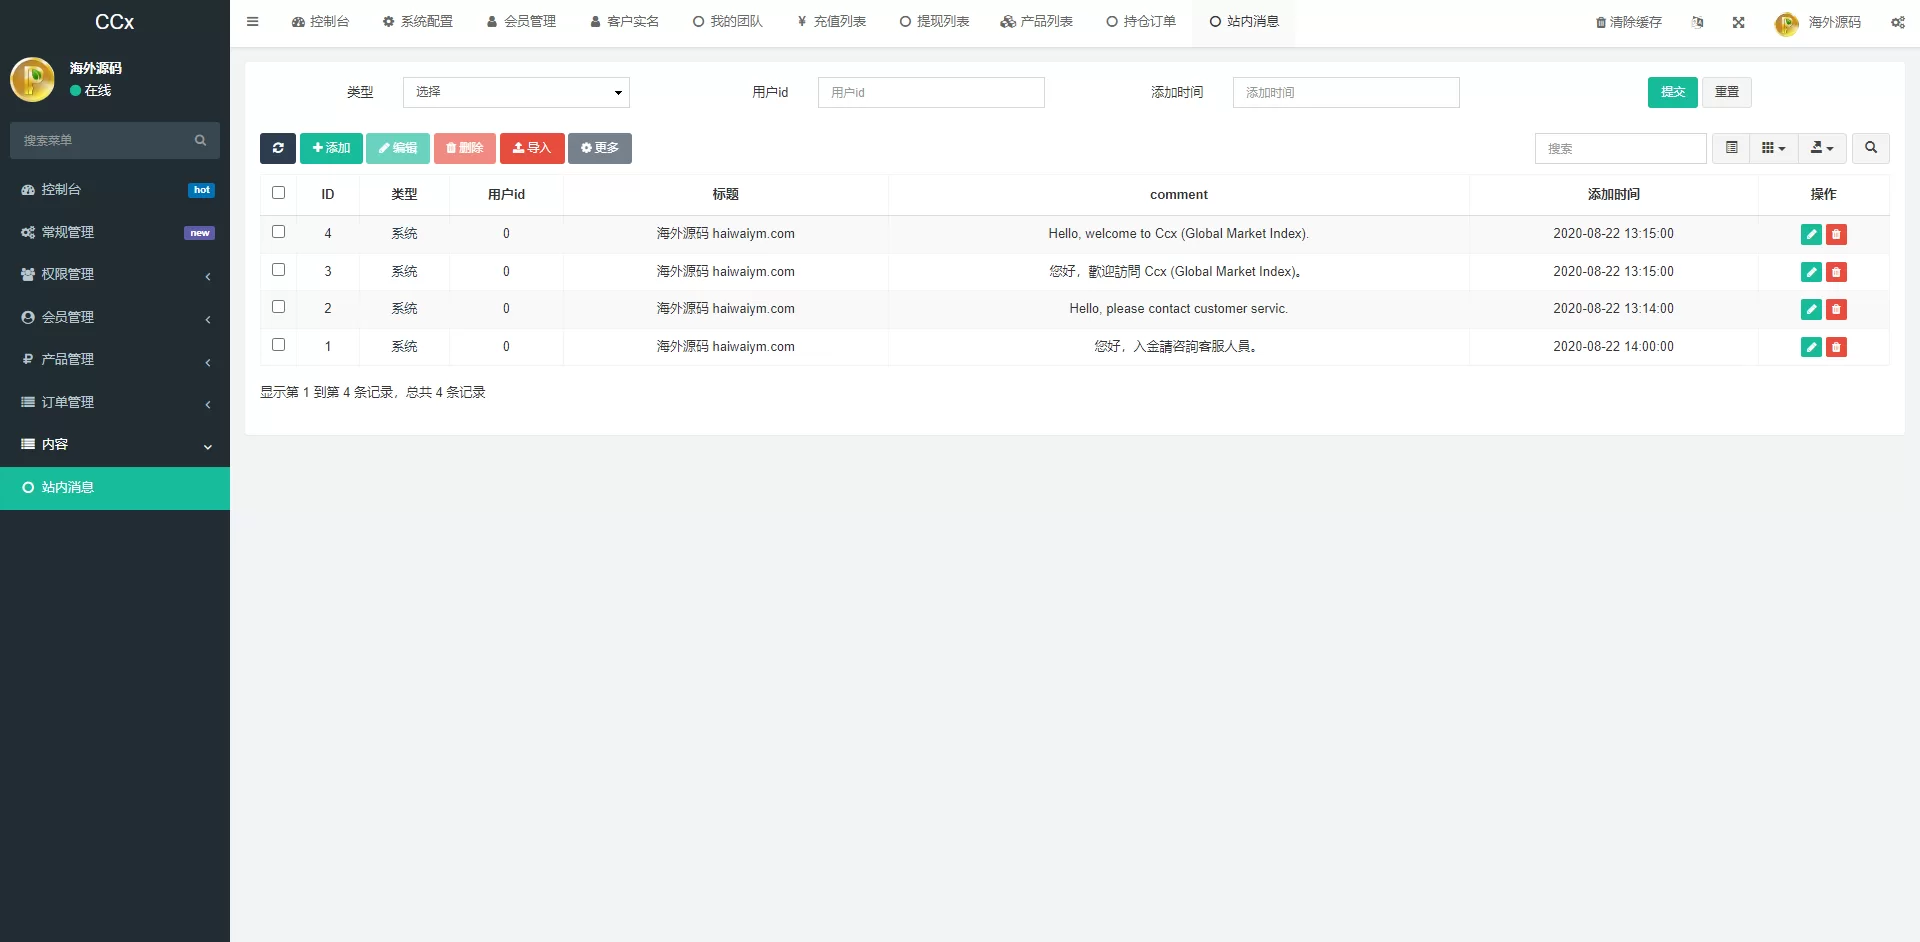The height and width of the screenshot is (942, 1920).
Task: Delete the message with ID 1 using trash icon
Action: click(1837, 347)
